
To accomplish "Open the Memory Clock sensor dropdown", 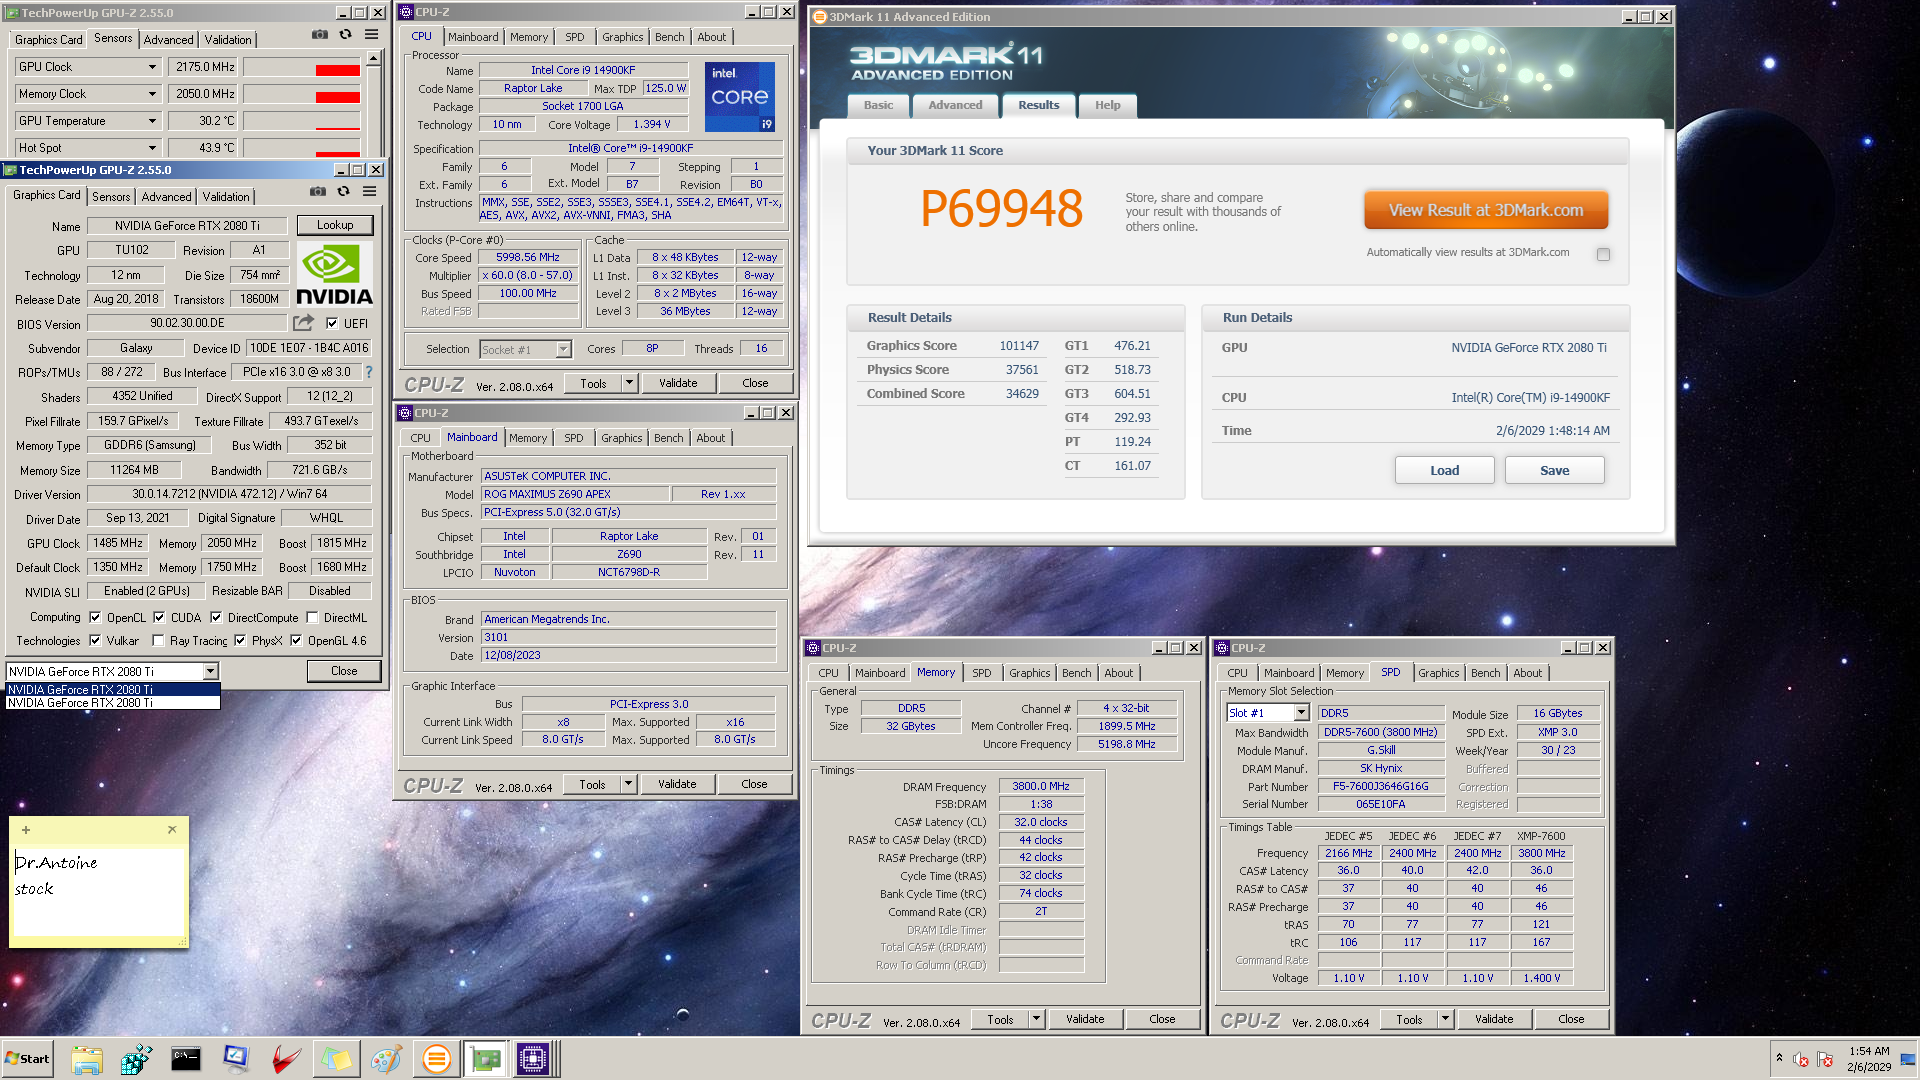I will pos(152,94).
